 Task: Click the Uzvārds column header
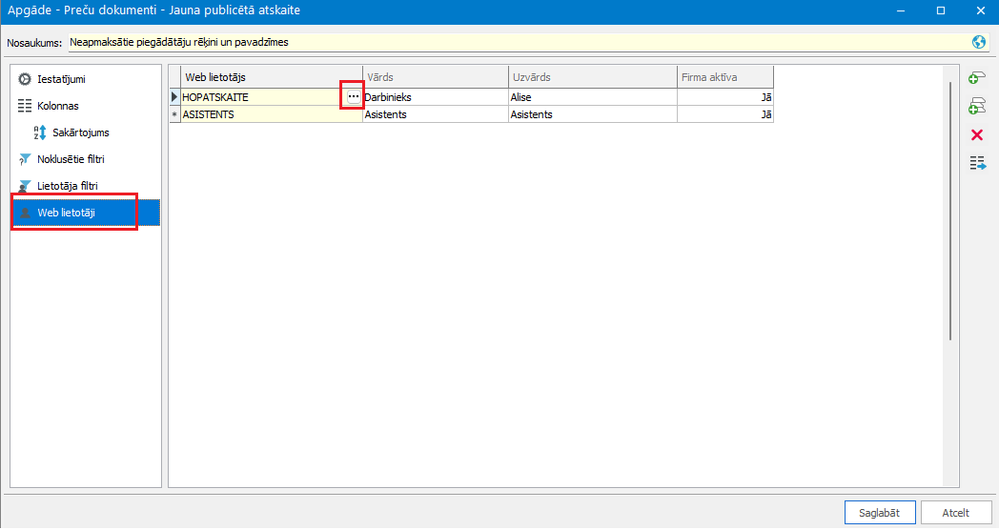593,77
